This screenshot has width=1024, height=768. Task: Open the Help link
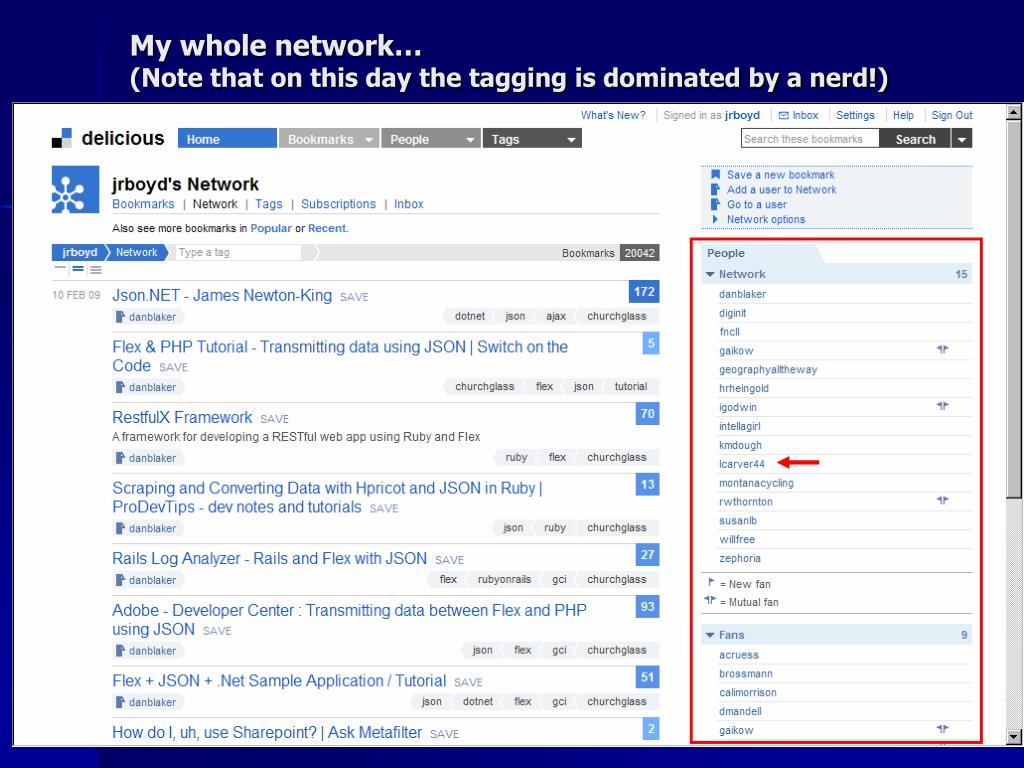pos(903,115)
